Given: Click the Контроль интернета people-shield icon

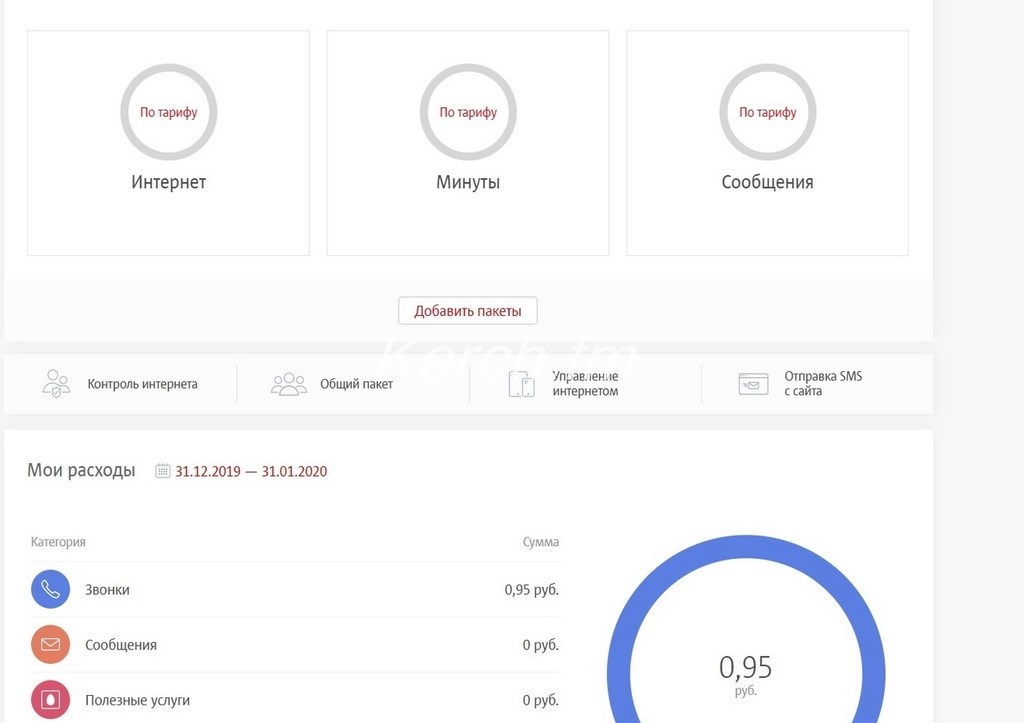Looking at the screenshot, I should (56, 384).
